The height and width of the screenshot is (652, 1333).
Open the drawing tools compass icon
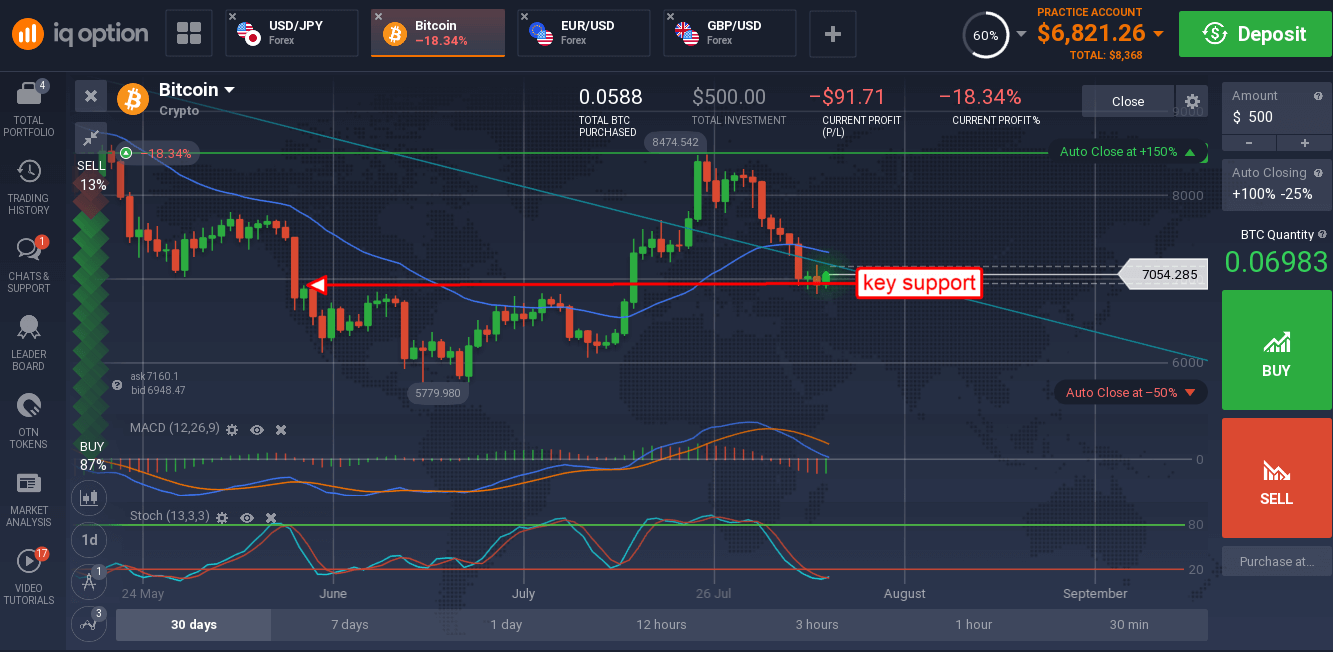pos(90,580)
